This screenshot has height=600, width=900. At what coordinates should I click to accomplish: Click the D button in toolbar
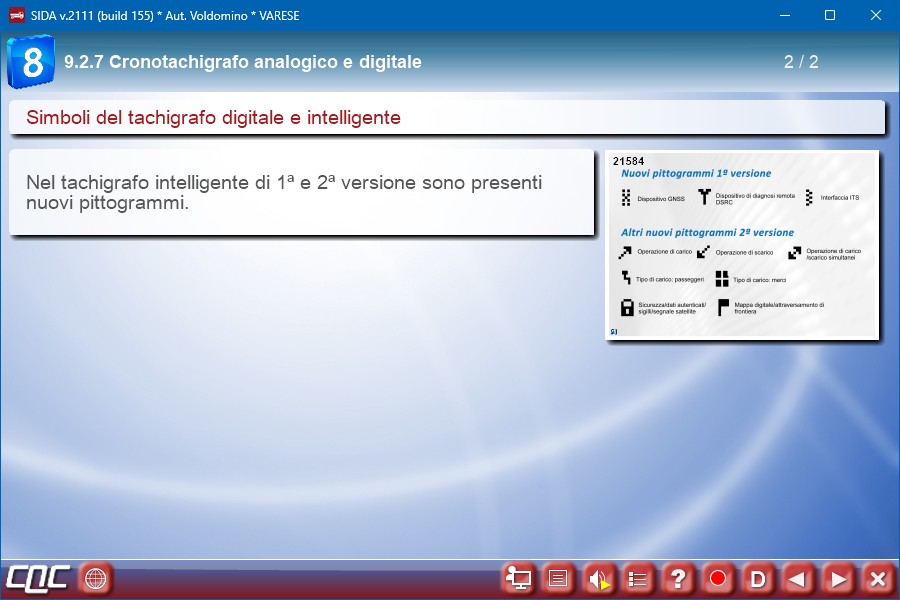[758, 578]
